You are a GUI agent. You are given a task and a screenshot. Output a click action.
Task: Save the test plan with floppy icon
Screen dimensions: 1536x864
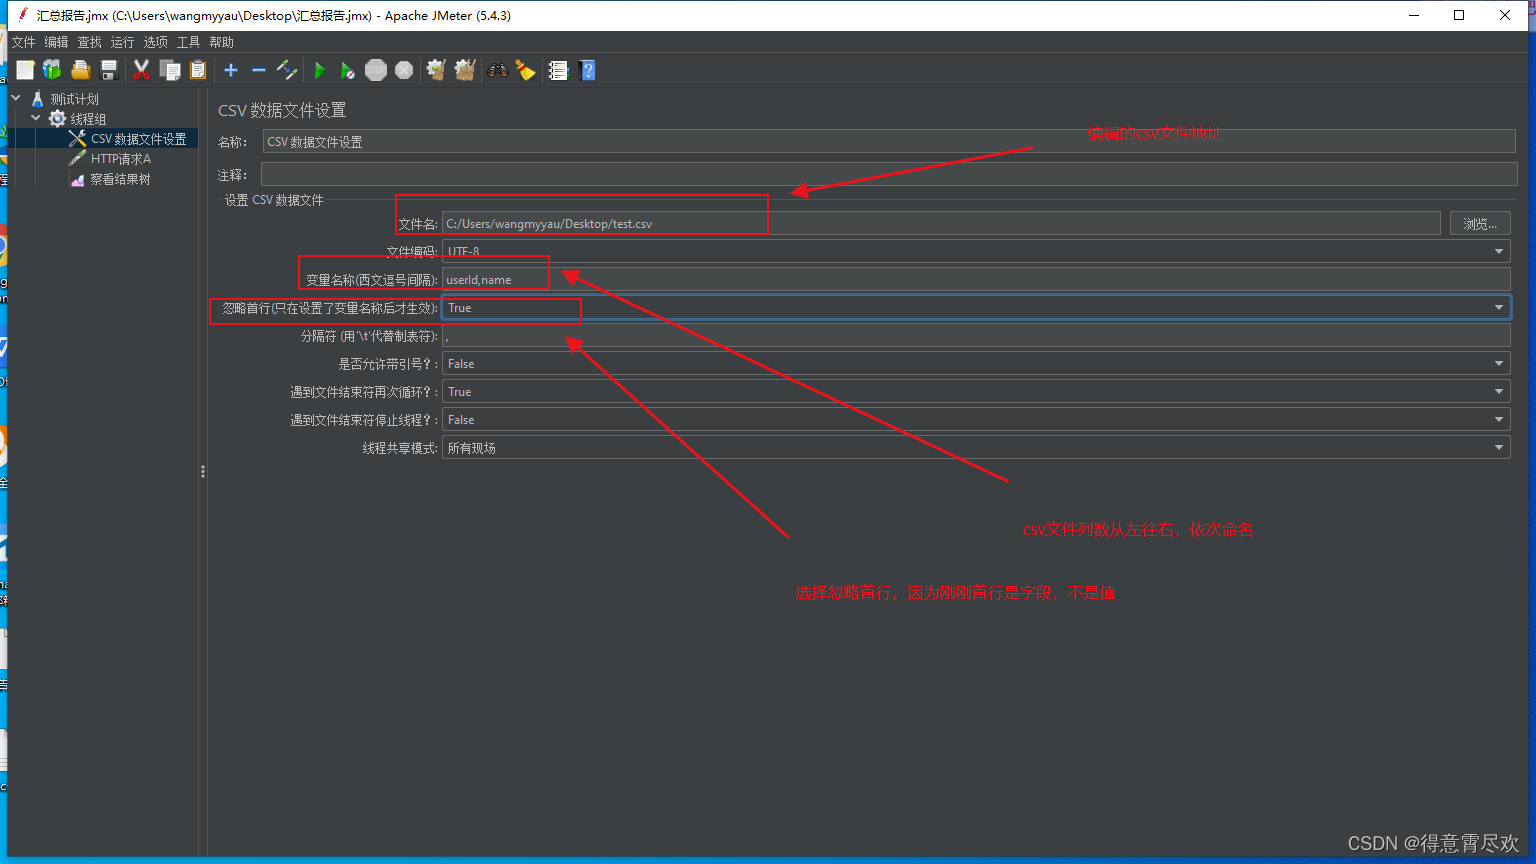tap(109, 70)
